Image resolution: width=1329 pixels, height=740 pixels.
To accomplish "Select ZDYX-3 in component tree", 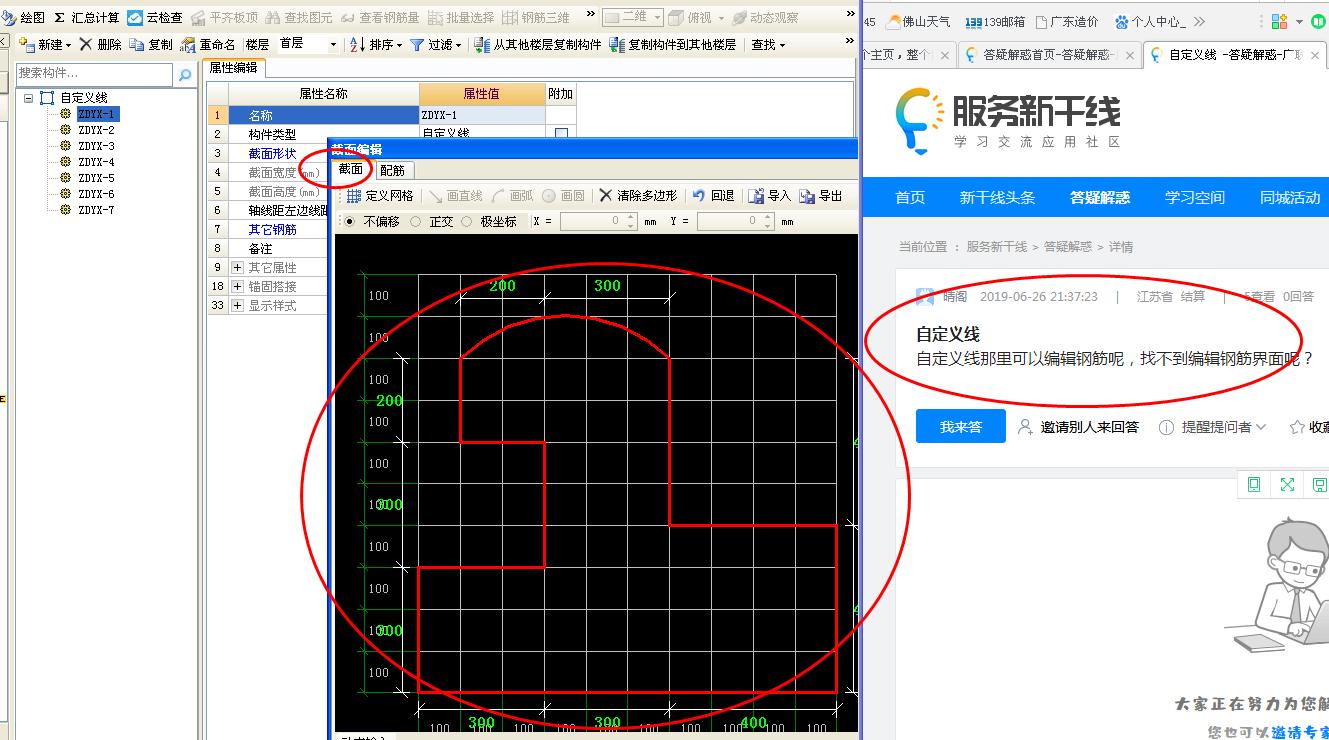I will (x=96, y=146).
